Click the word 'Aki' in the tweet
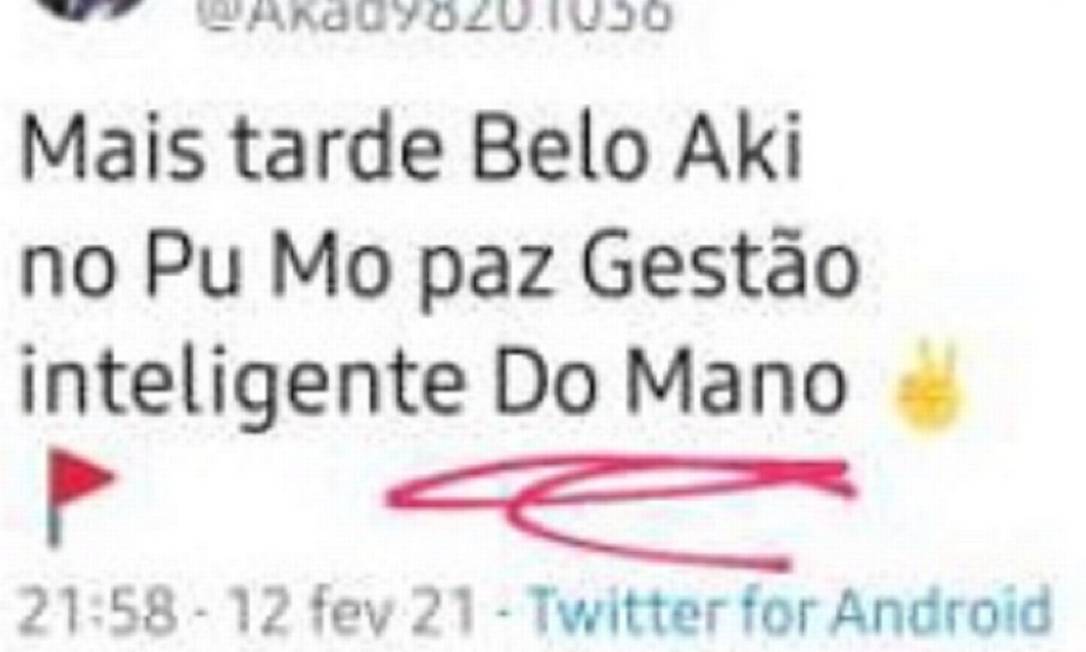This screenshot has height=652, width=1086. [738, 149]
